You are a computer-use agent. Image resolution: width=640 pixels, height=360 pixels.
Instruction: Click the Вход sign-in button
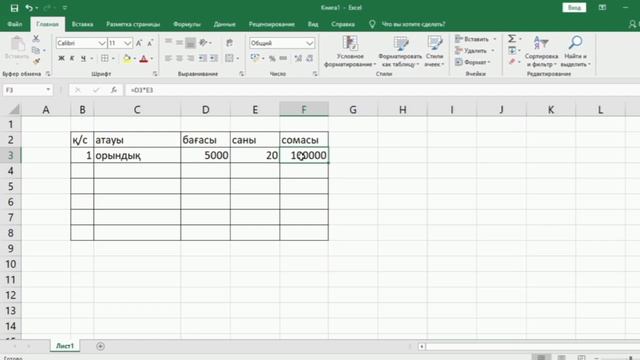574,8
